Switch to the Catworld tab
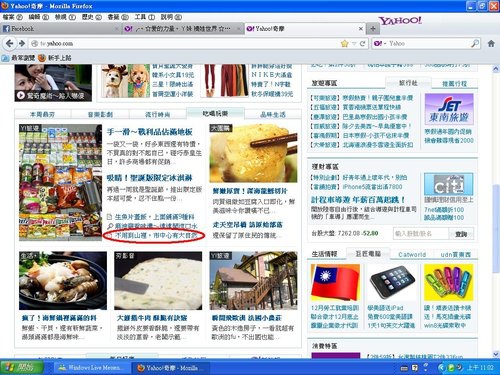Viewport: 500px width, 375px height. point(412,255)
